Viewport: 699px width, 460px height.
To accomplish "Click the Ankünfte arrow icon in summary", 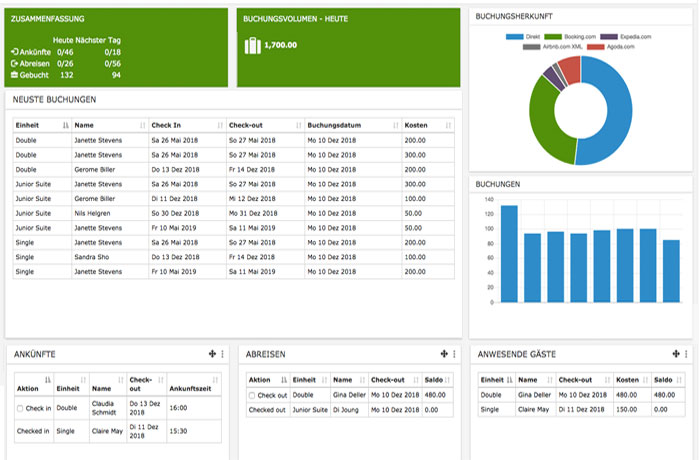I will pos(15,52).
